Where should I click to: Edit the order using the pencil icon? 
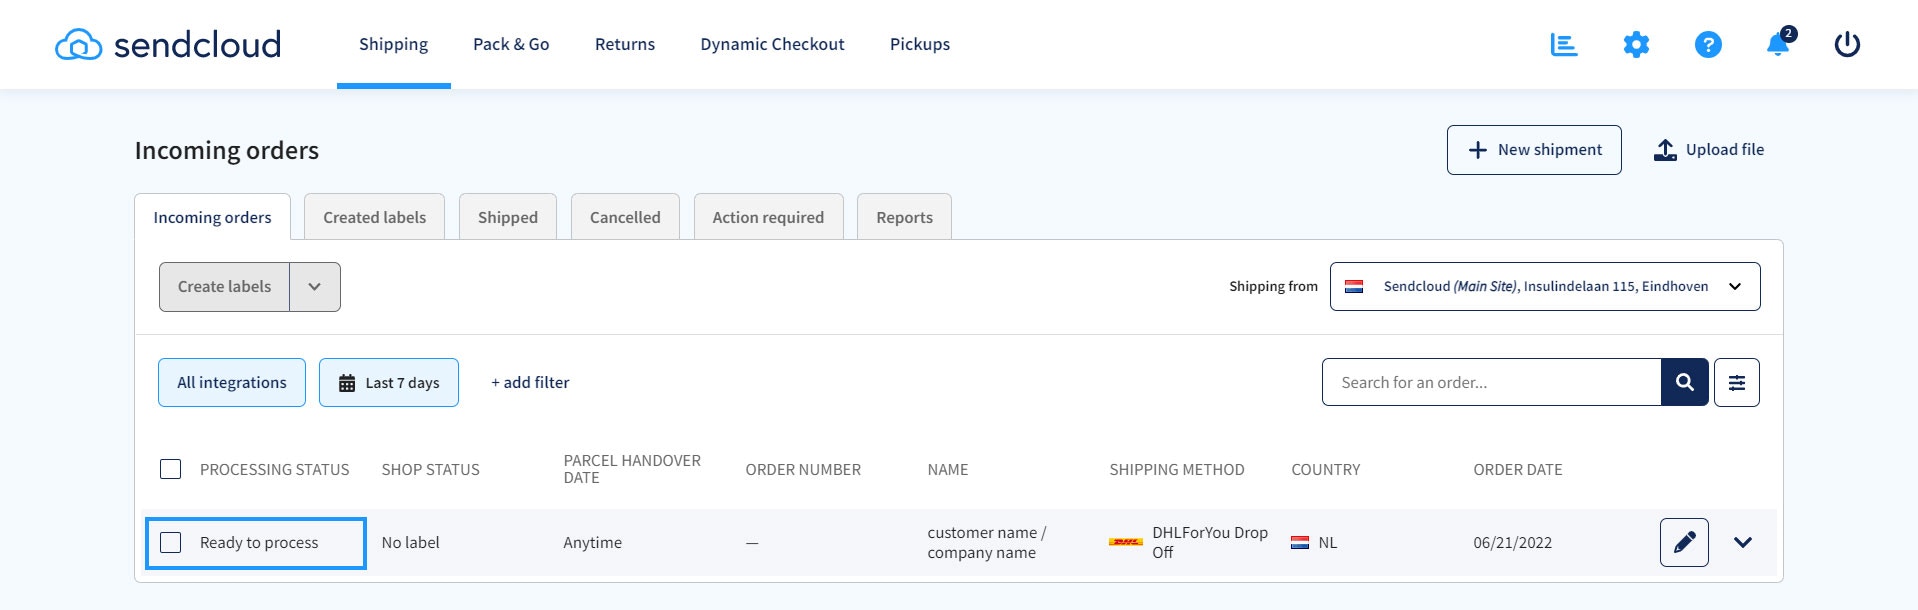pyautogui.click(x=1684, y=542)
